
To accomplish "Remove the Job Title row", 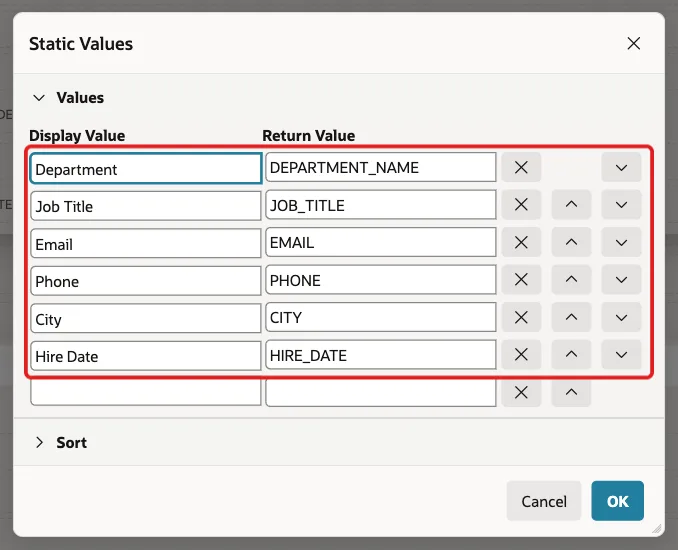I will pos(521,205).
